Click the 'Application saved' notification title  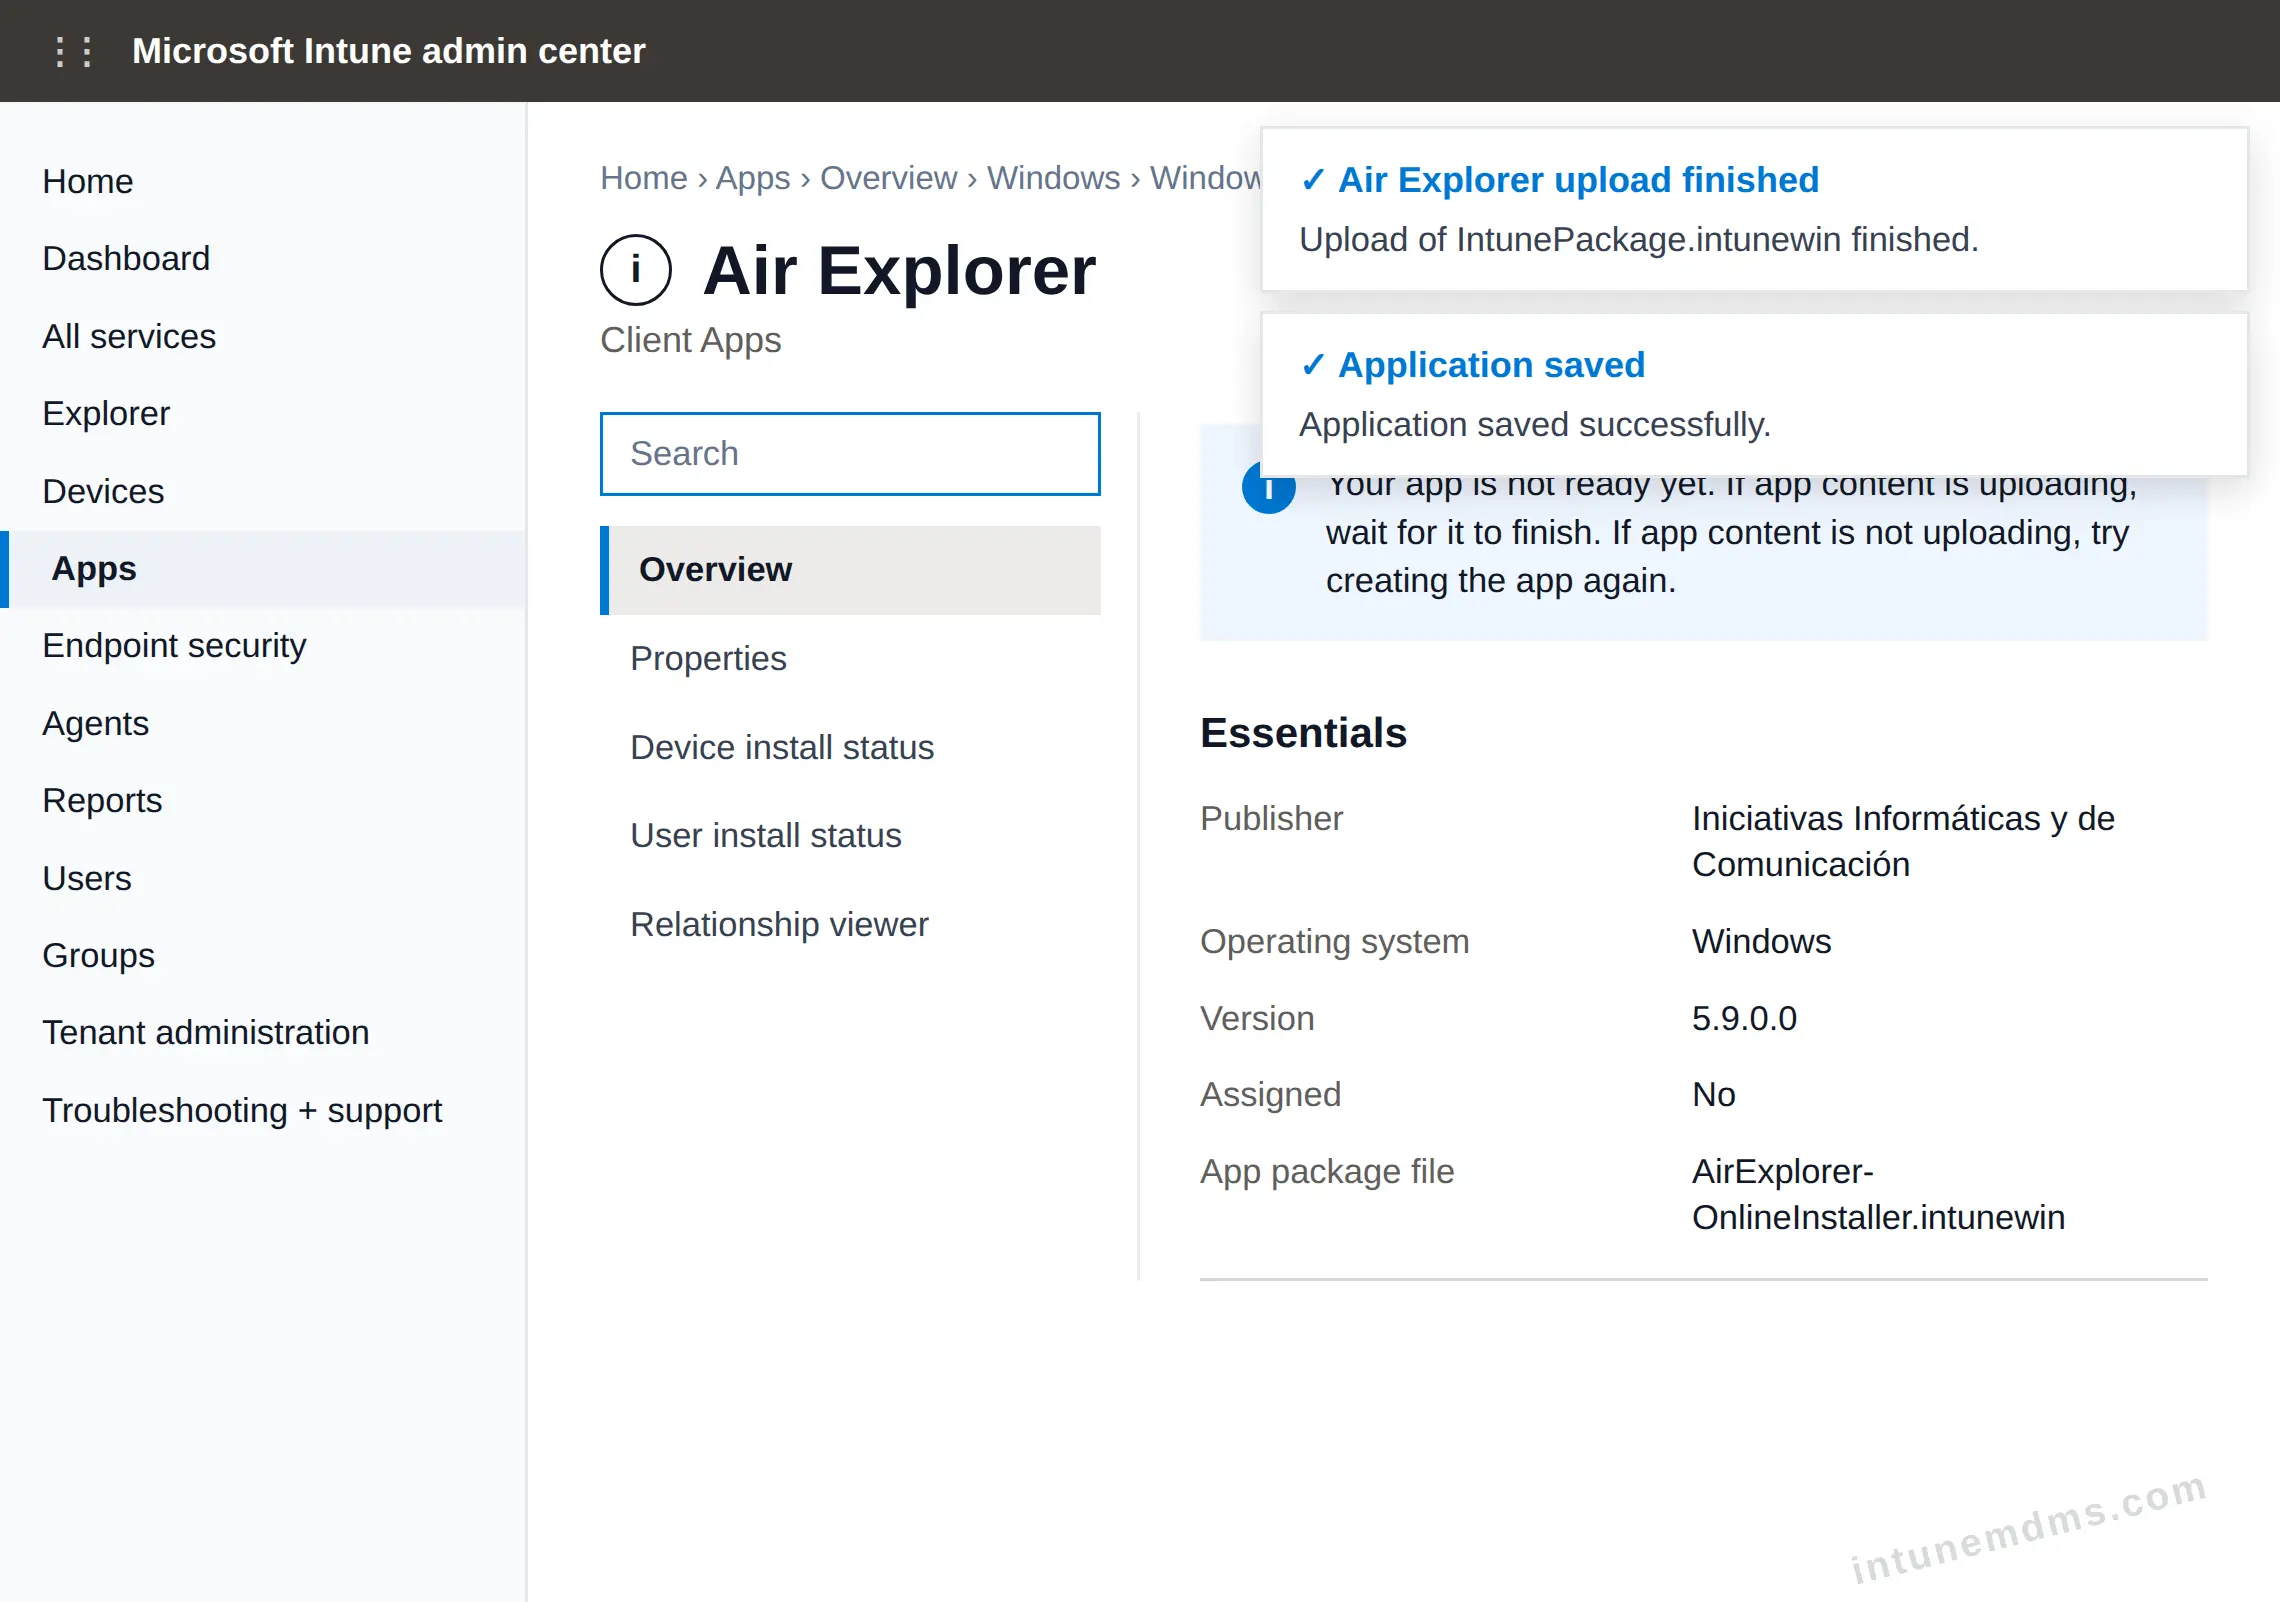1491,365
